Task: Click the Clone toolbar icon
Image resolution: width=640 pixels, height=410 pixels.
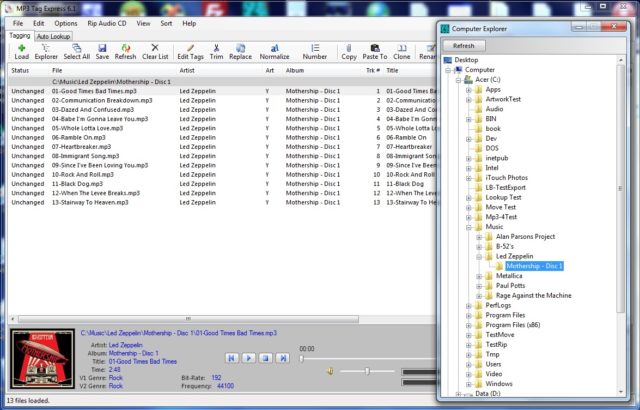Action: pyautogui.click(x=402, y=52)
